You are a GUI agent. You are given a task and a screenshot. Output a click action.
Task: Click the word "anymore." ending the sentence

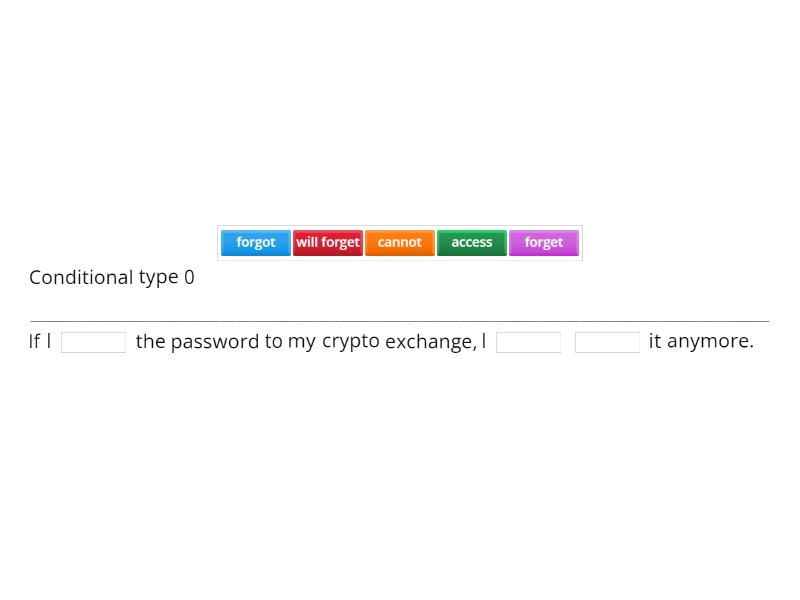(x=710, y=341)
